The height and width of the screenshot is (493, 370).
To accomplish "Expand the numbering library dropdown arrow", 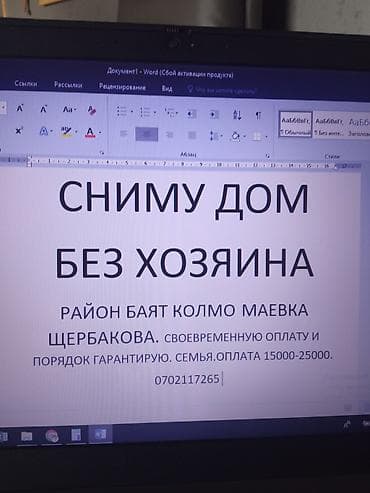I will [155, 113].
